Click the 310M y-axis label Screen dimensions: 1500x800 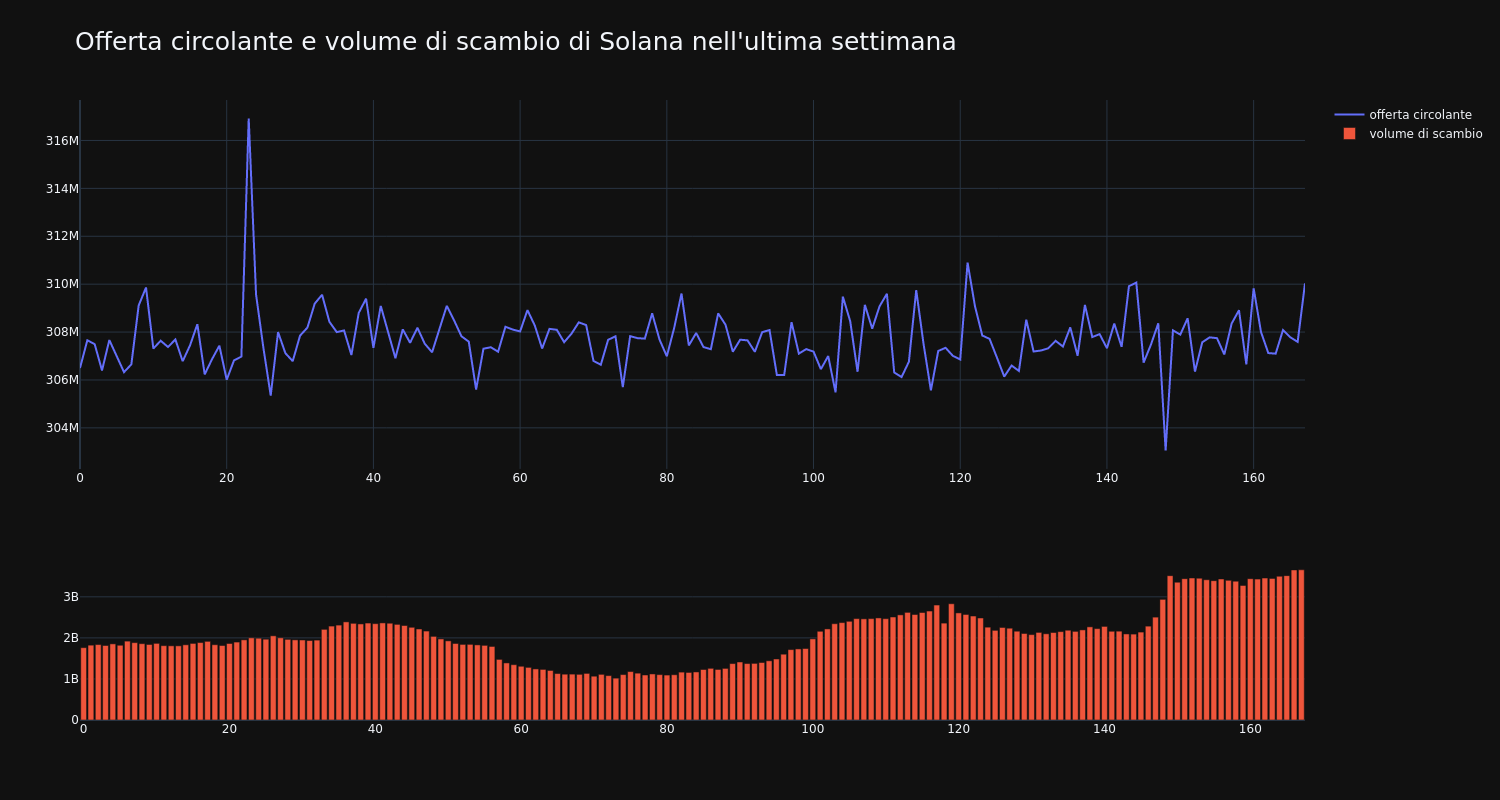(x=62, y=284)
